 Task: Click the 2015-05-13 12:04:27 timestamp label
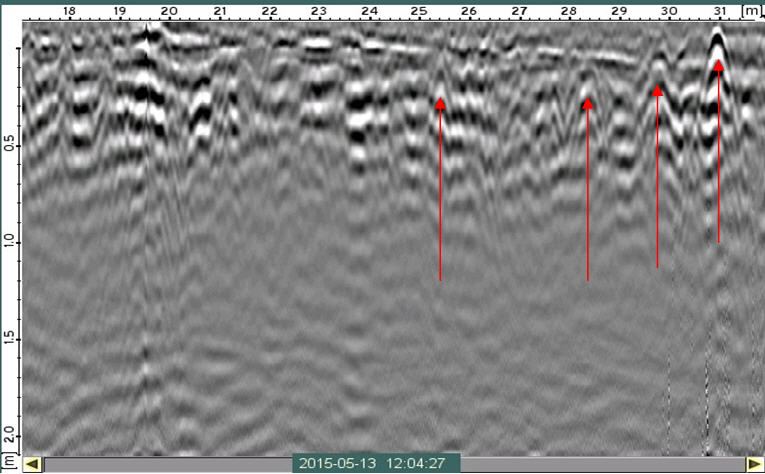tap(376, 464)
